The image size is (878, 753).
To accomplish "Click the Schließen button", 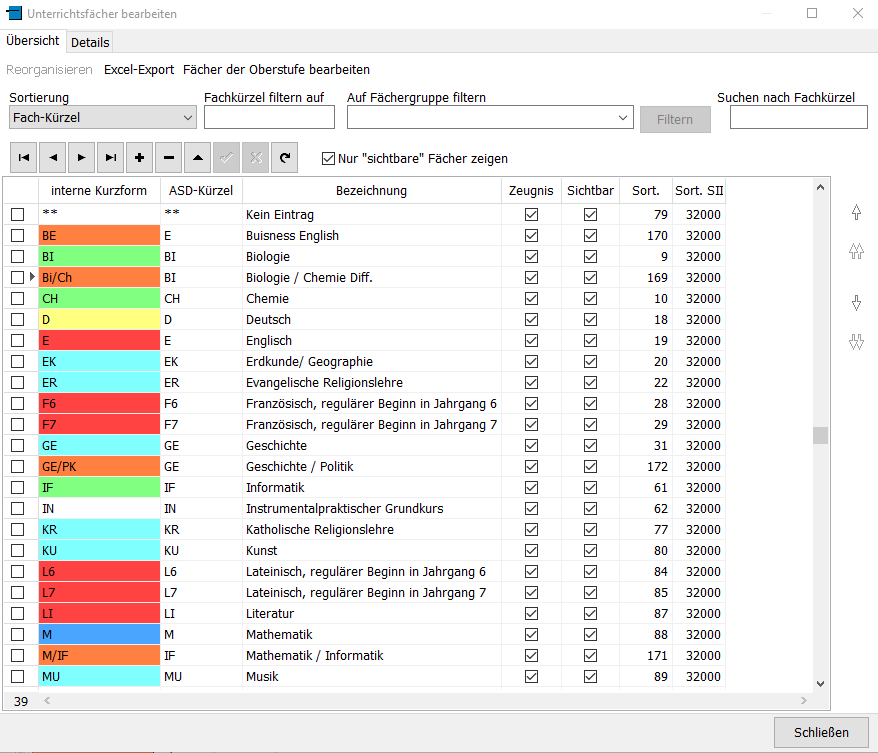I will [821, 732].
